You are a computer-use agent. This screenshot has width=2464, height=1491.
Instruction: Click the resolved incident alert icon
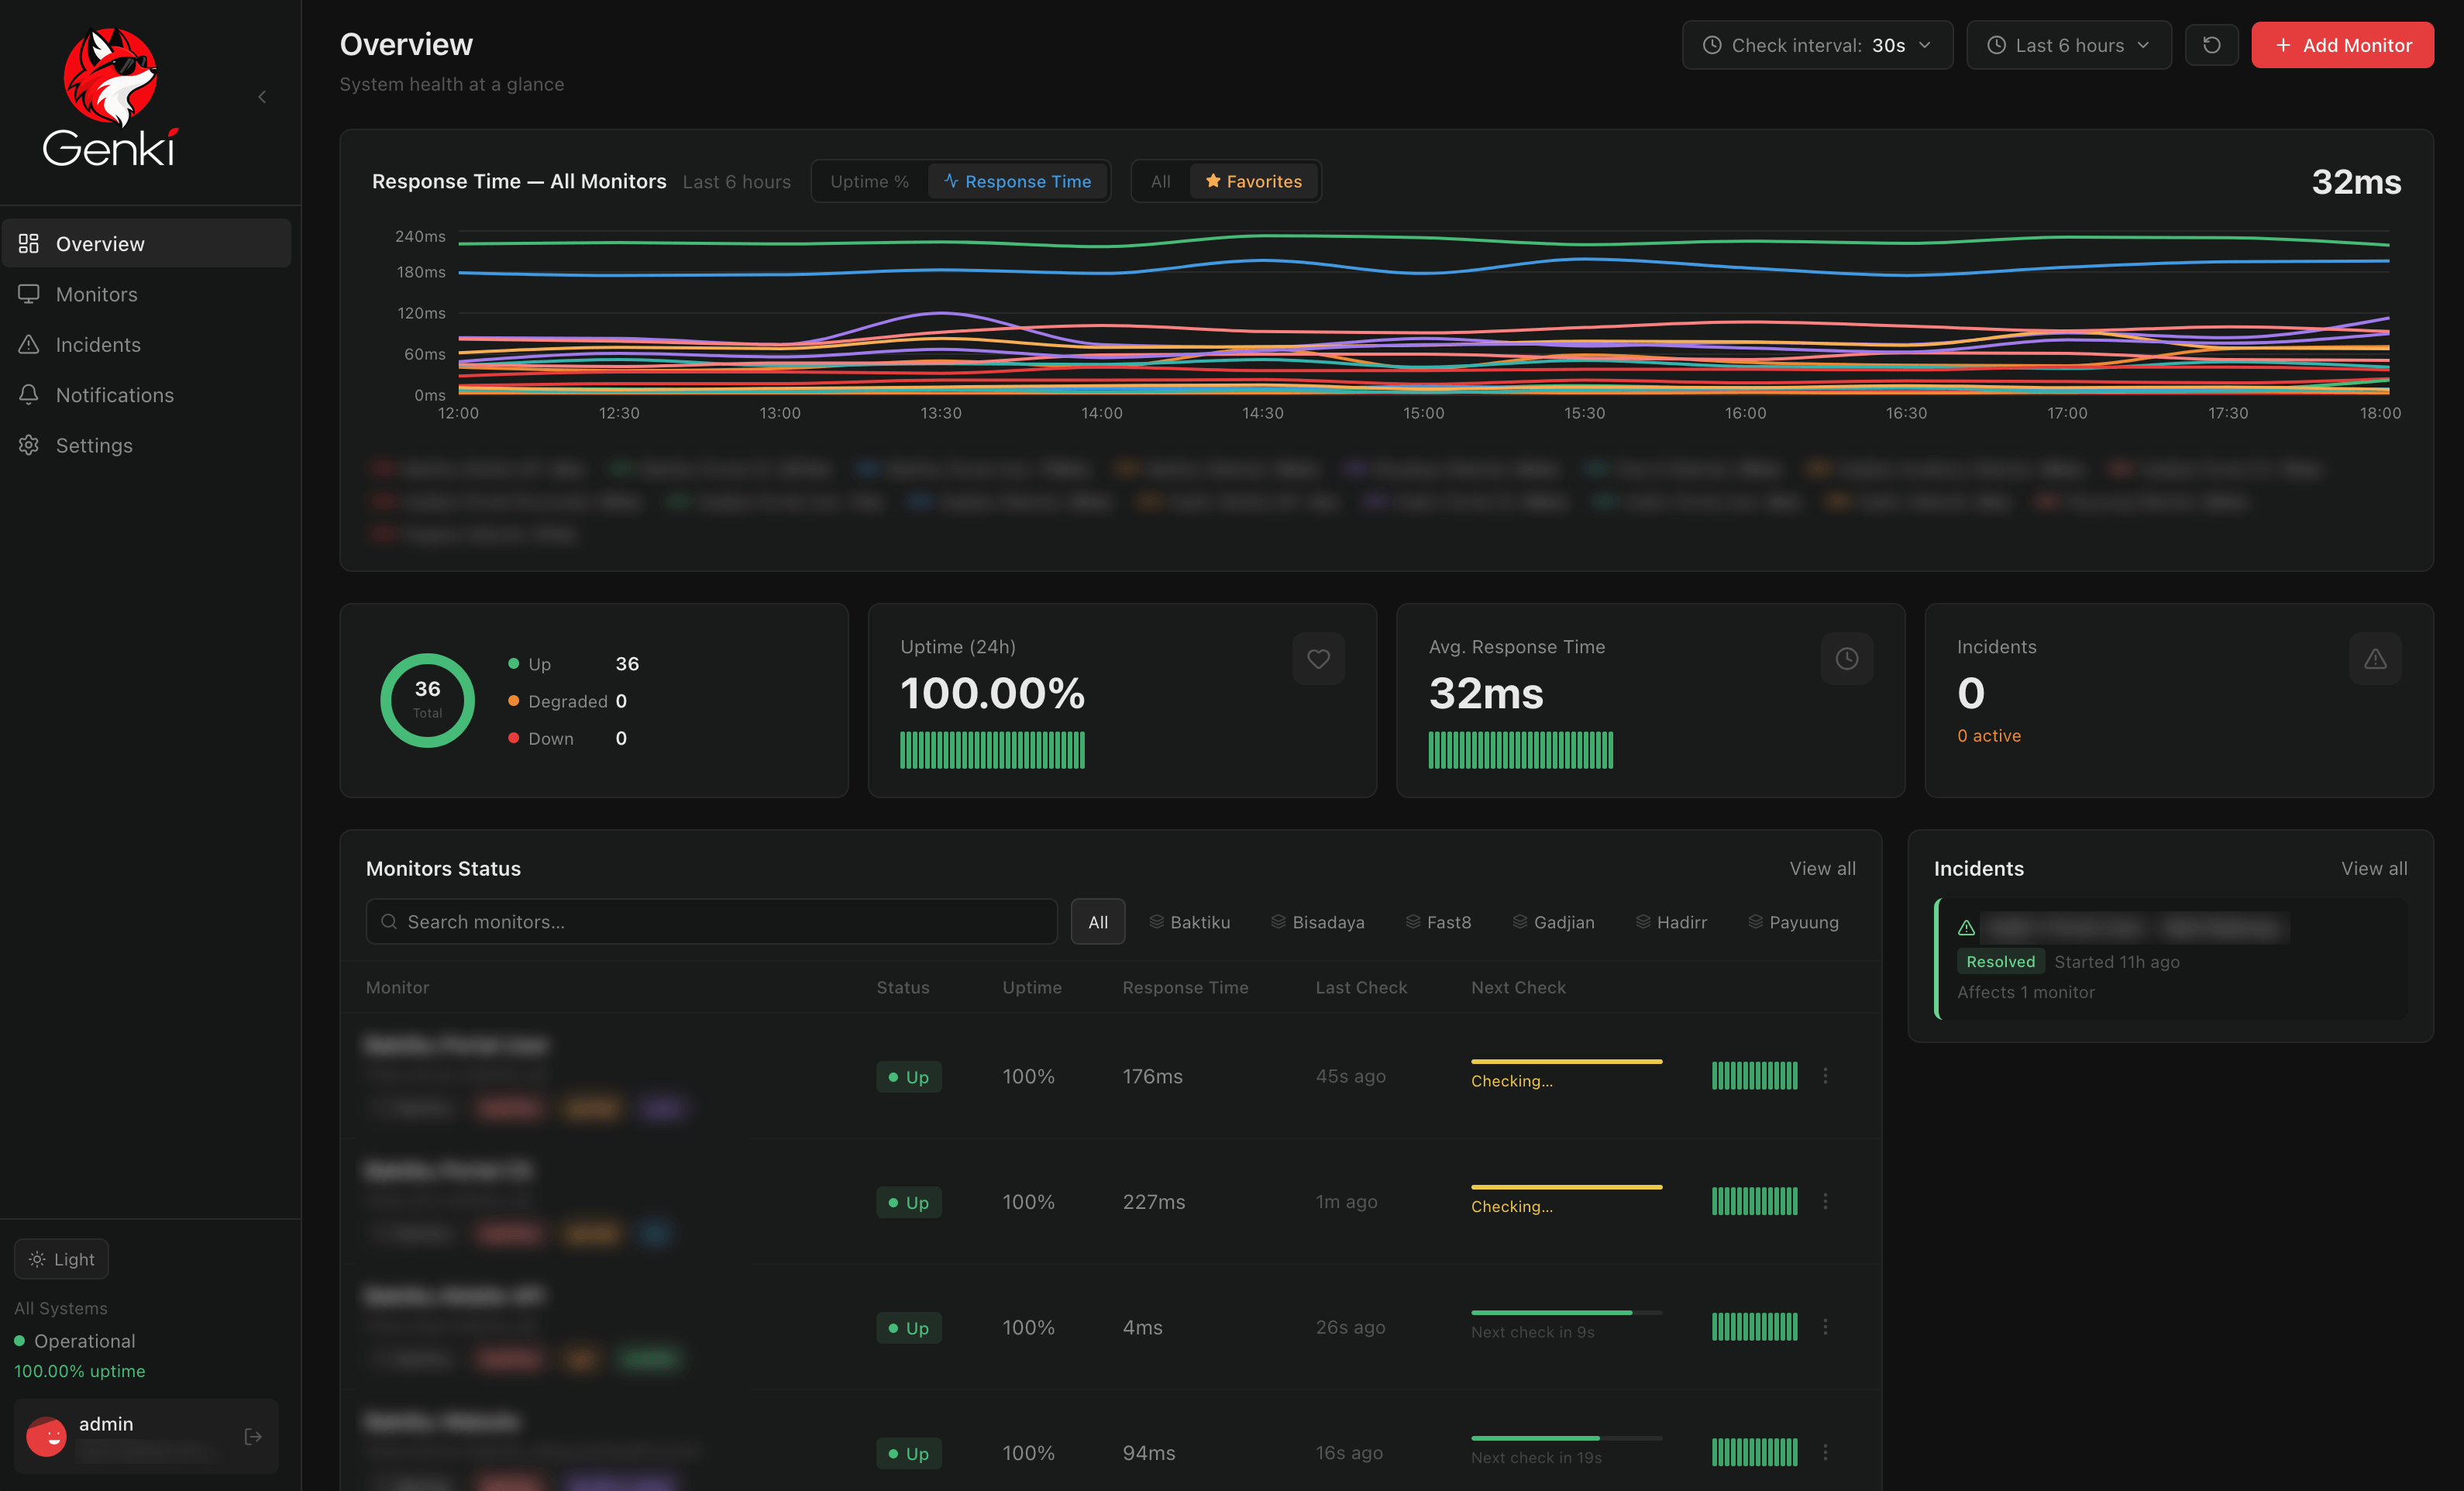(1966, 927)
